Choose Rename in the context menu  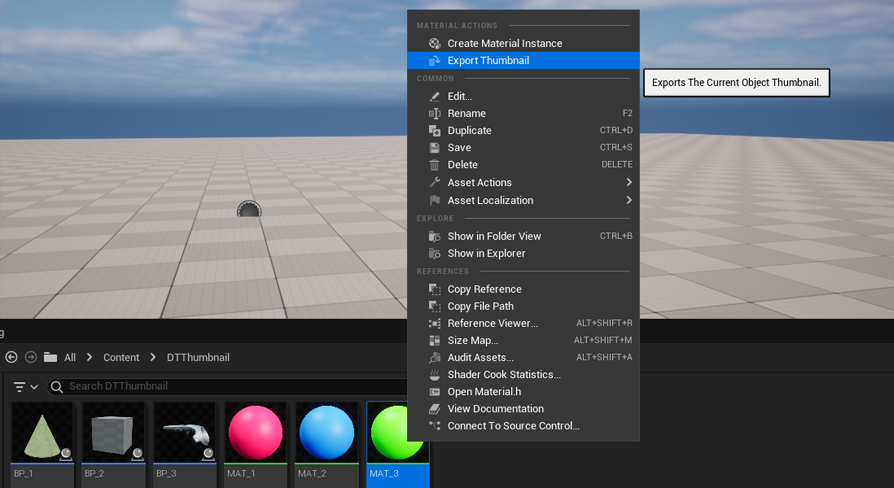tap(523, 113)
